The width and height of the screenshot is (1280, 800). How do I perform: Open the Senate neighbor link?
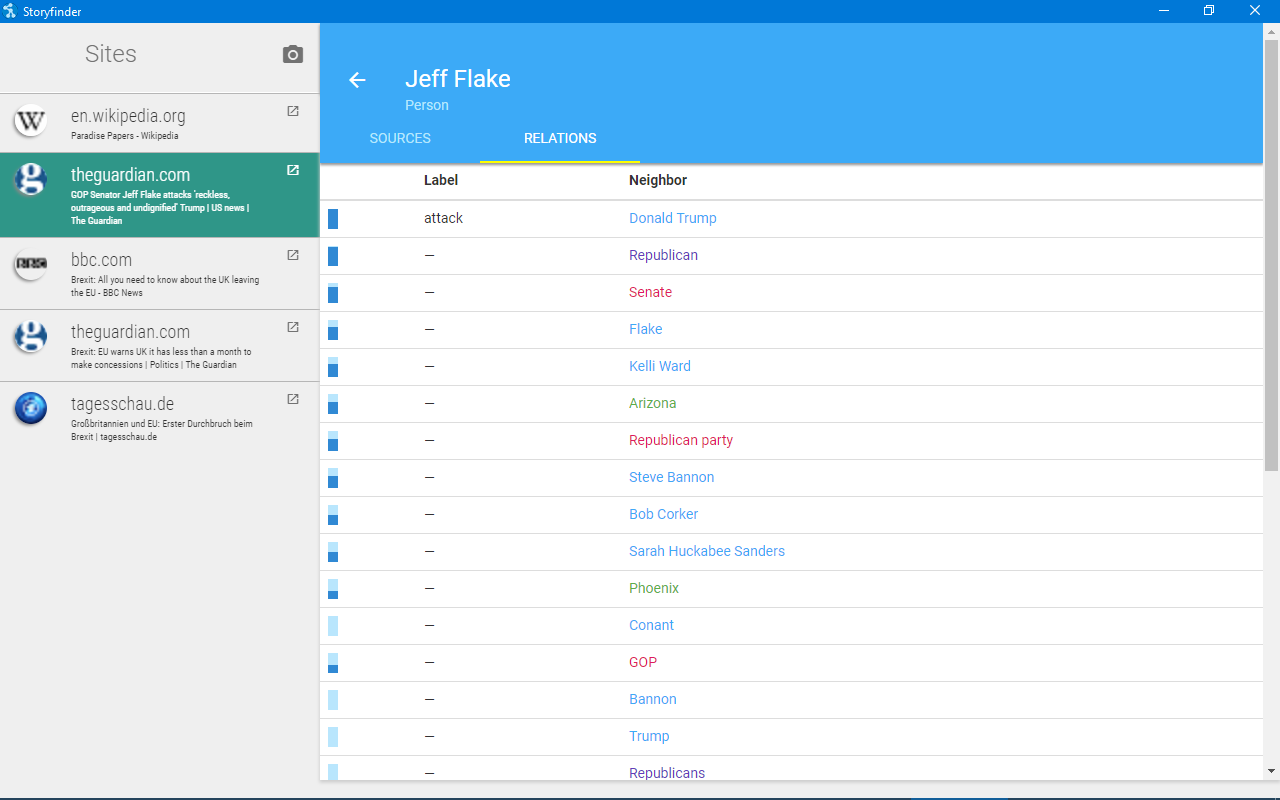click(650, 292)
